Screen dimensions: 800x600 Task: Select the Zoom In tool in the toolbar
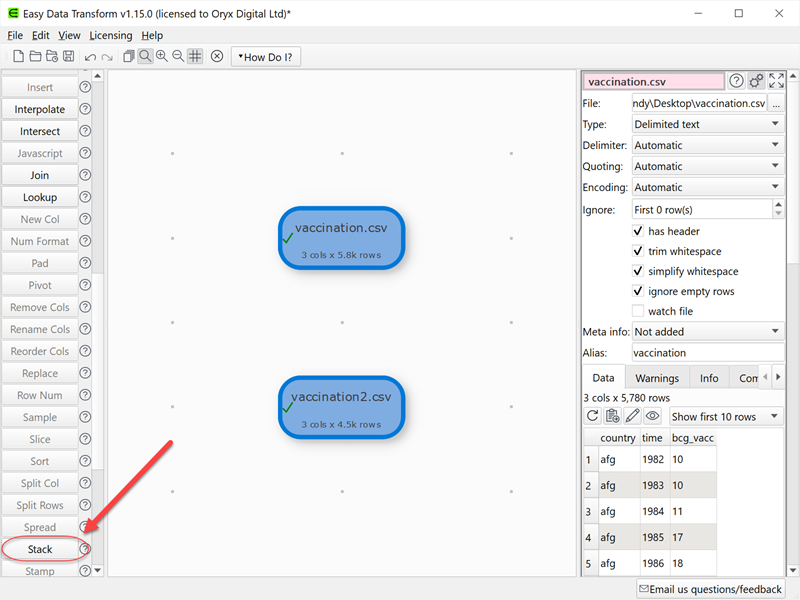(162, 56)
